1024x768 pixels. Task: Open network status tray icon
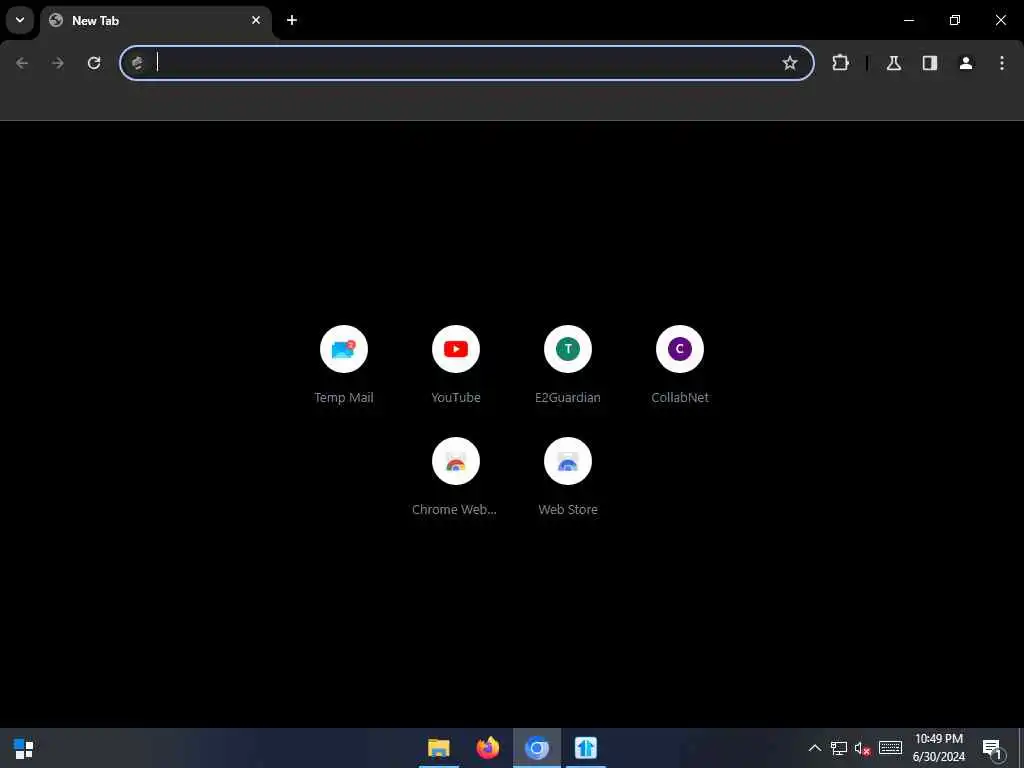tap(839, 748)
